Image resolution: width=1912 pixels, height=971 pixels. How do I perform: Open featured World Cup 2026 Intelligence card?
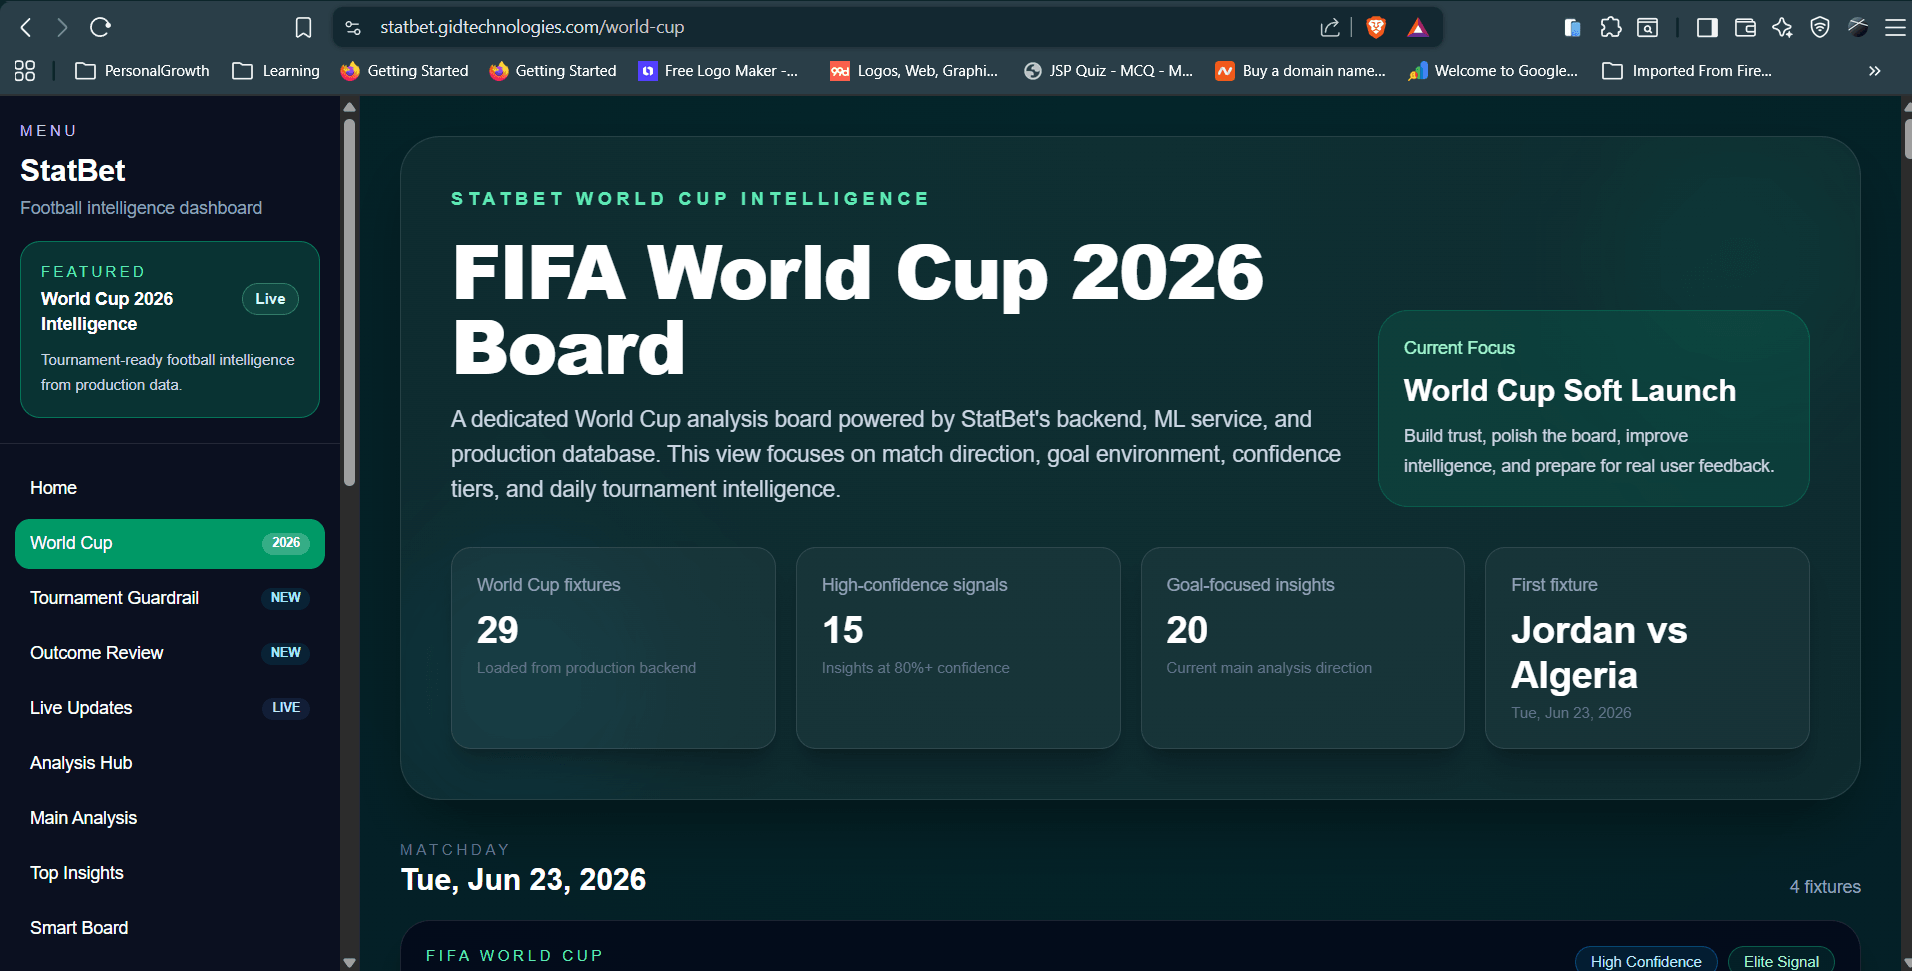170,329
